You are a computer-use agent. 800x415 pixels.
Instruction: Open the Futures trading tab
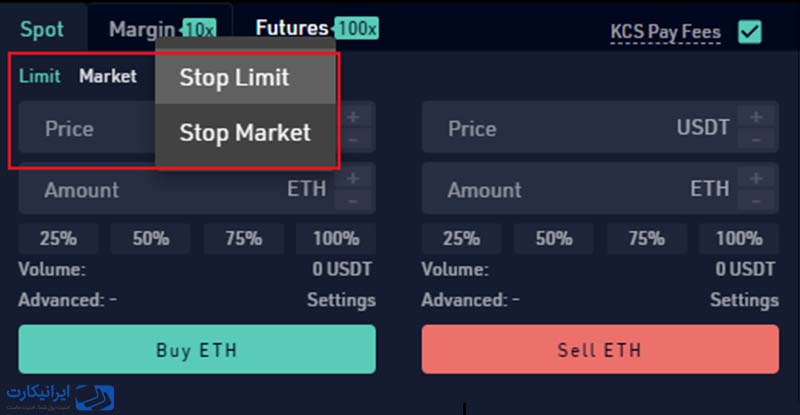coord(292,28)
